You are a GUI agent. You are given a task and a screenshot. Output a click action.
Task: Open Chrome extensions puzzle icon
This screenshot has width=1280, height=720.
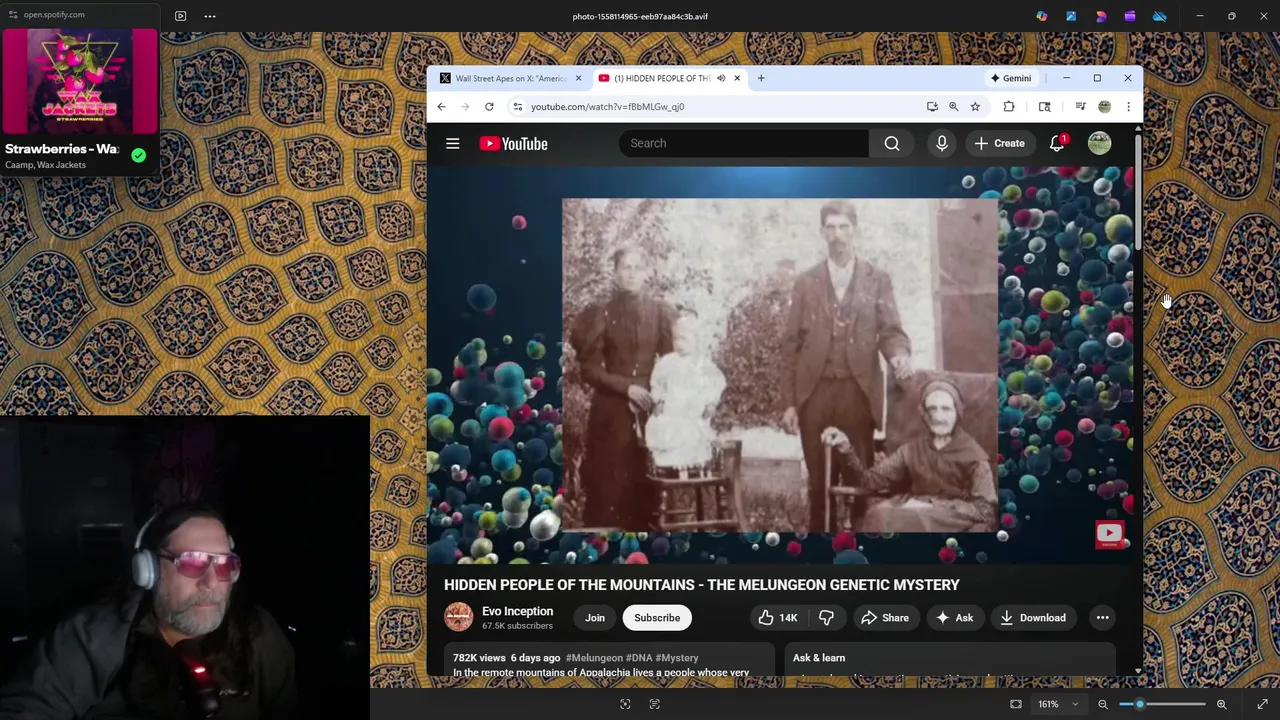1009,106
